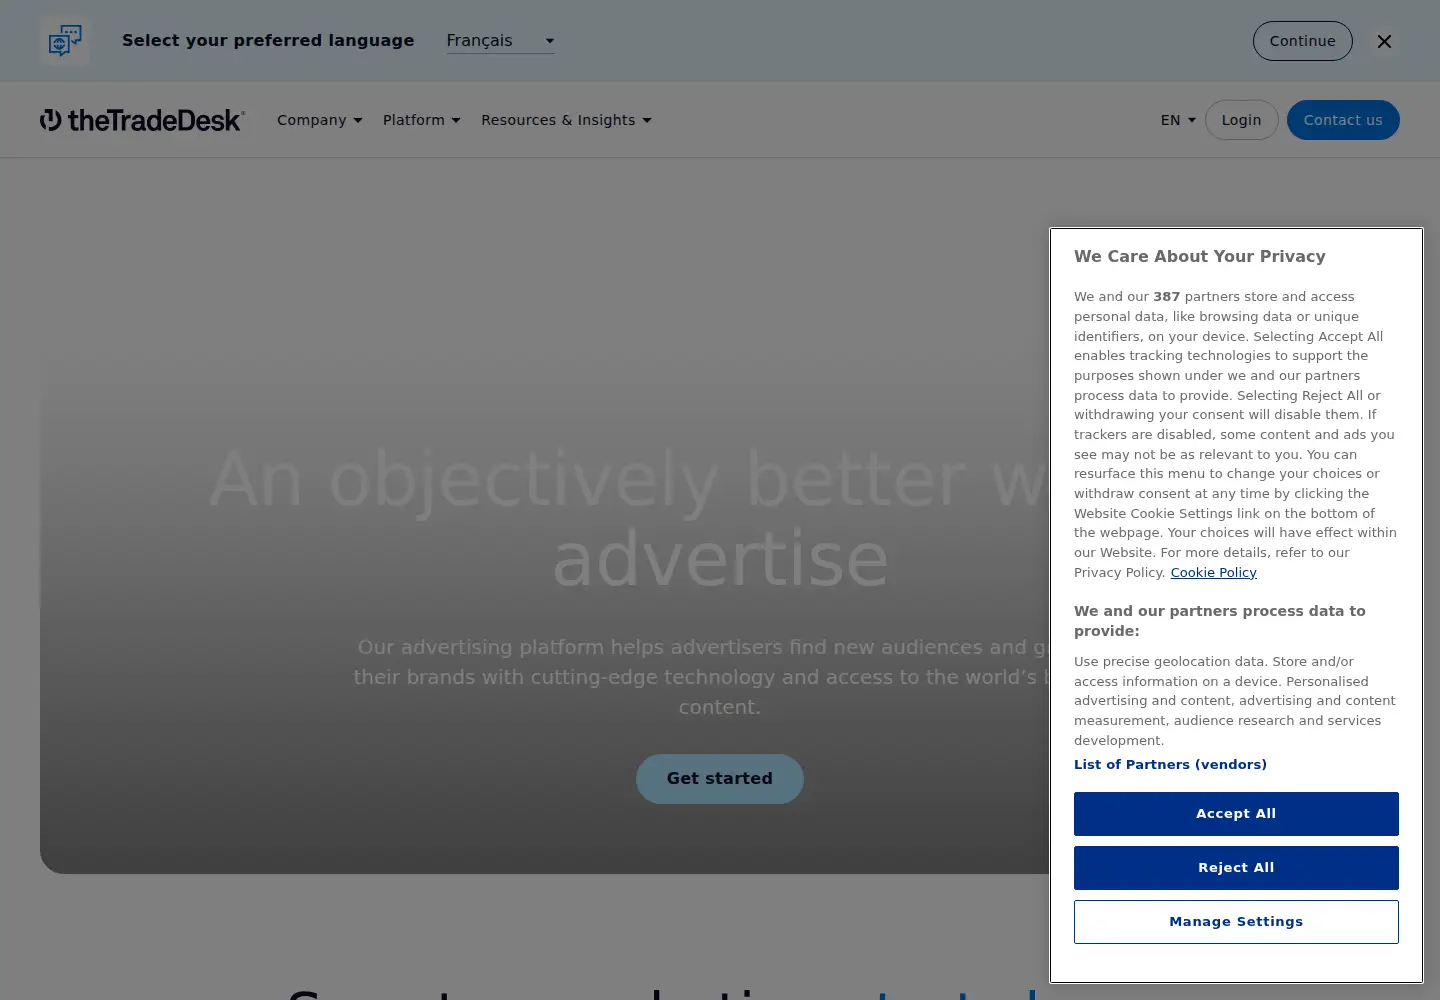Close the language selection banner
Image resolution: width=1440 pixels, height=1000 pixels.
(1384, 41)
